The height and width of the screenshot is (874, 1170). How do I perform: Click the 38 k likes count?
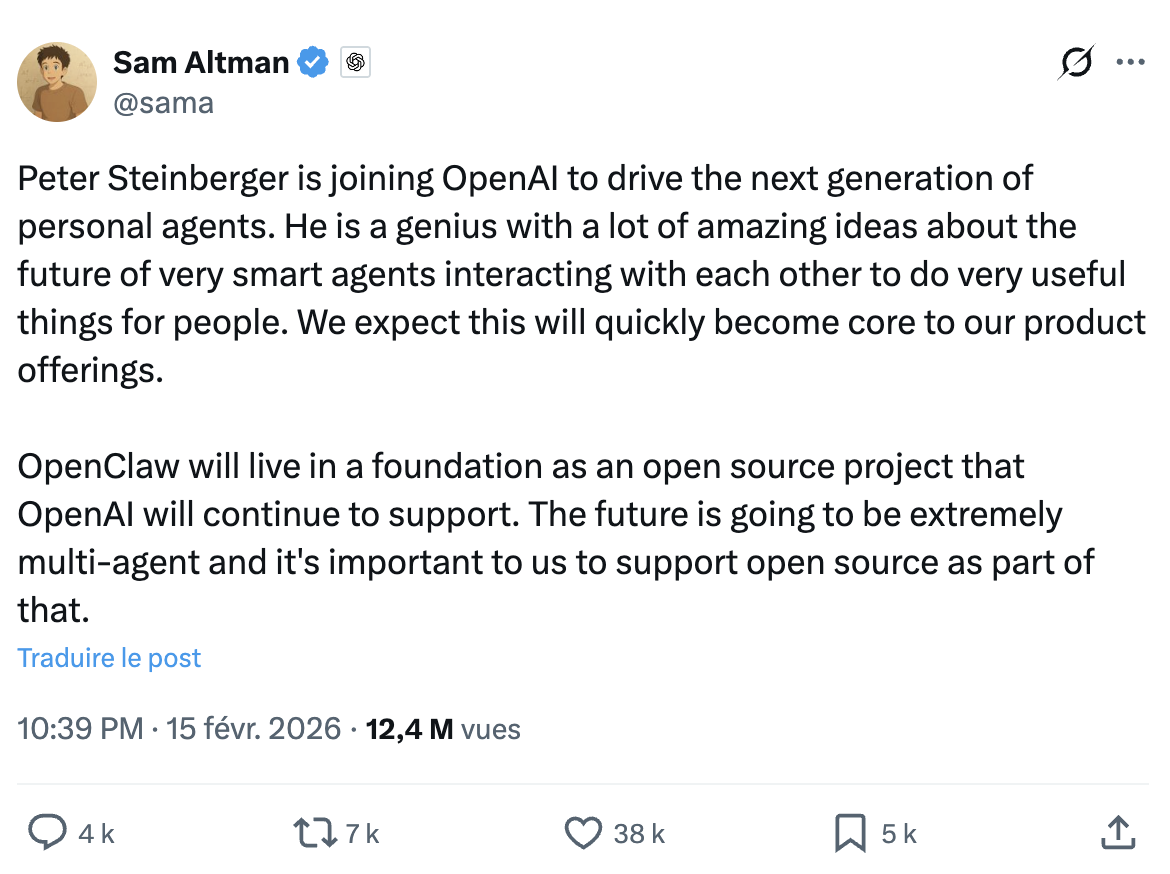point(640,834)
